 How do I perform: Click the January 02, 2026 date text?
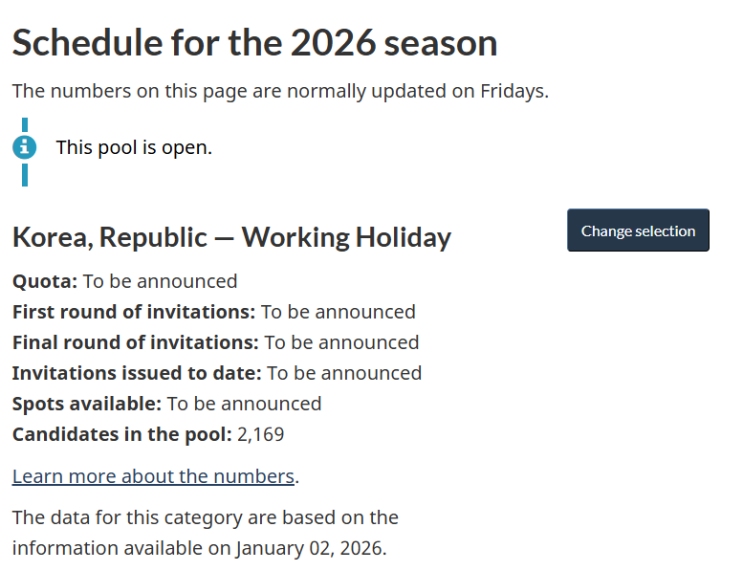tap(310, 549)
